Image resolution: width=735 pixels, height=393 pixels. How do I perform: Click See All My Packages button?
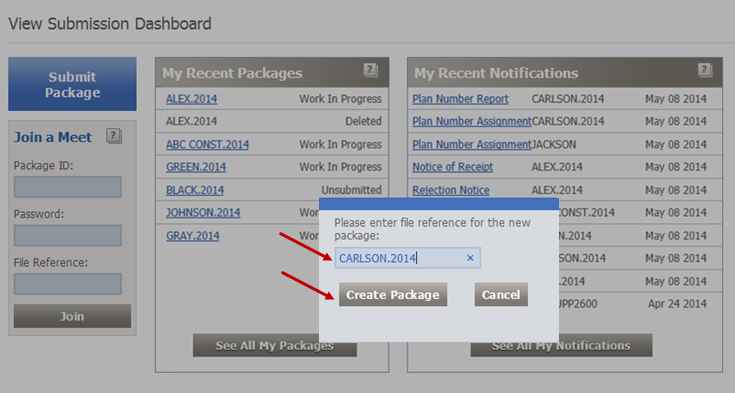[x=275, y=346]
